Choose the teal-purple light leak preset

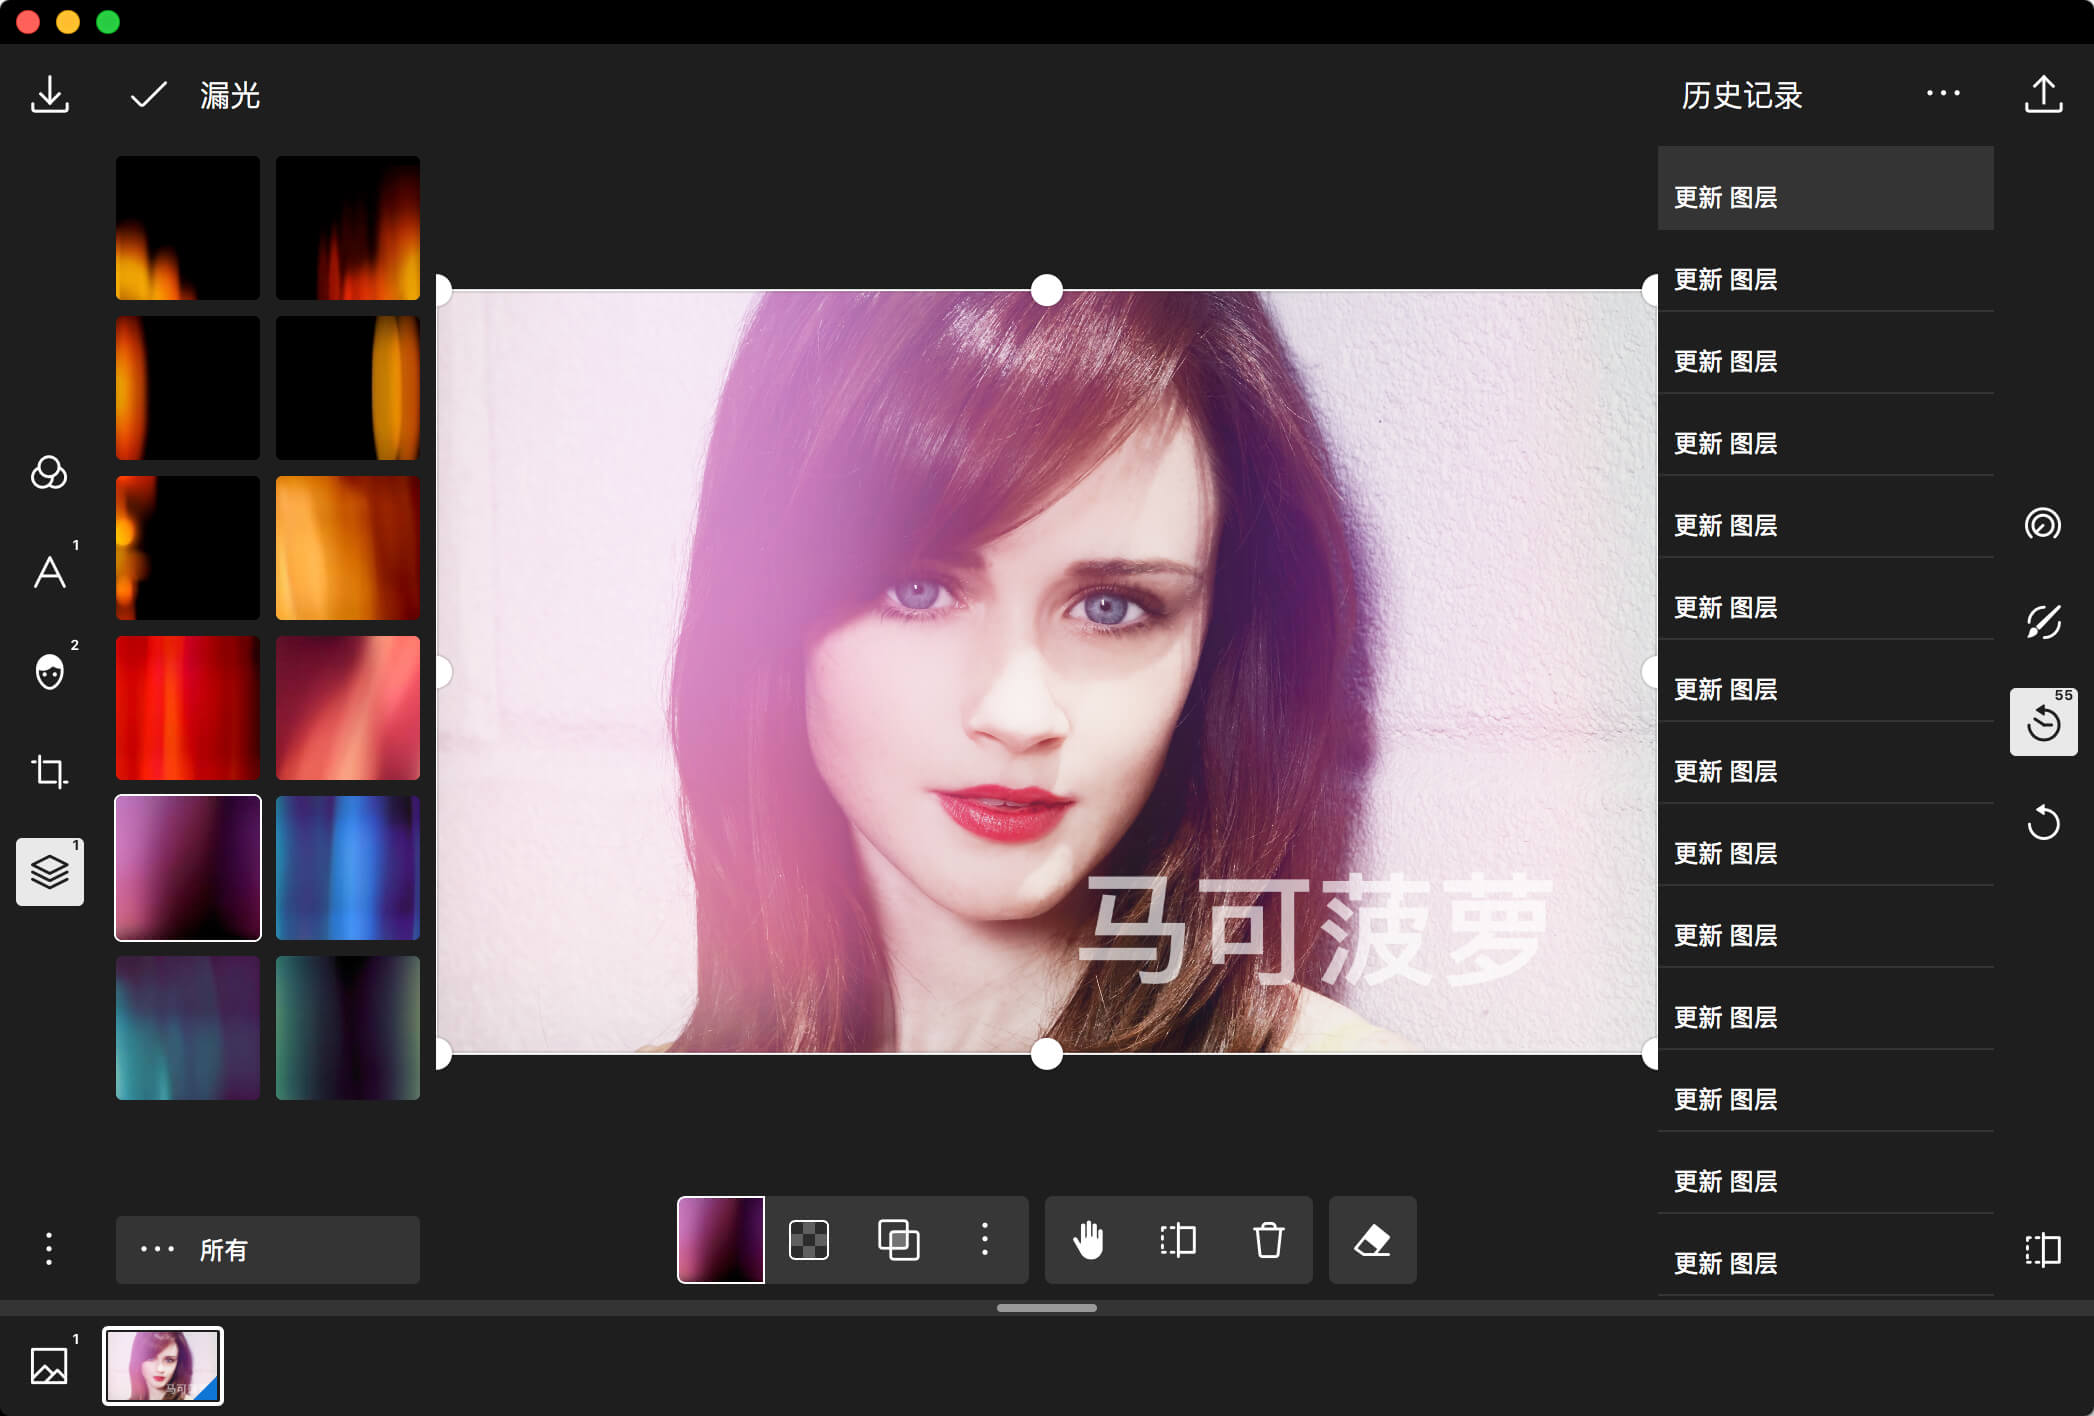tap(188, 1028)
